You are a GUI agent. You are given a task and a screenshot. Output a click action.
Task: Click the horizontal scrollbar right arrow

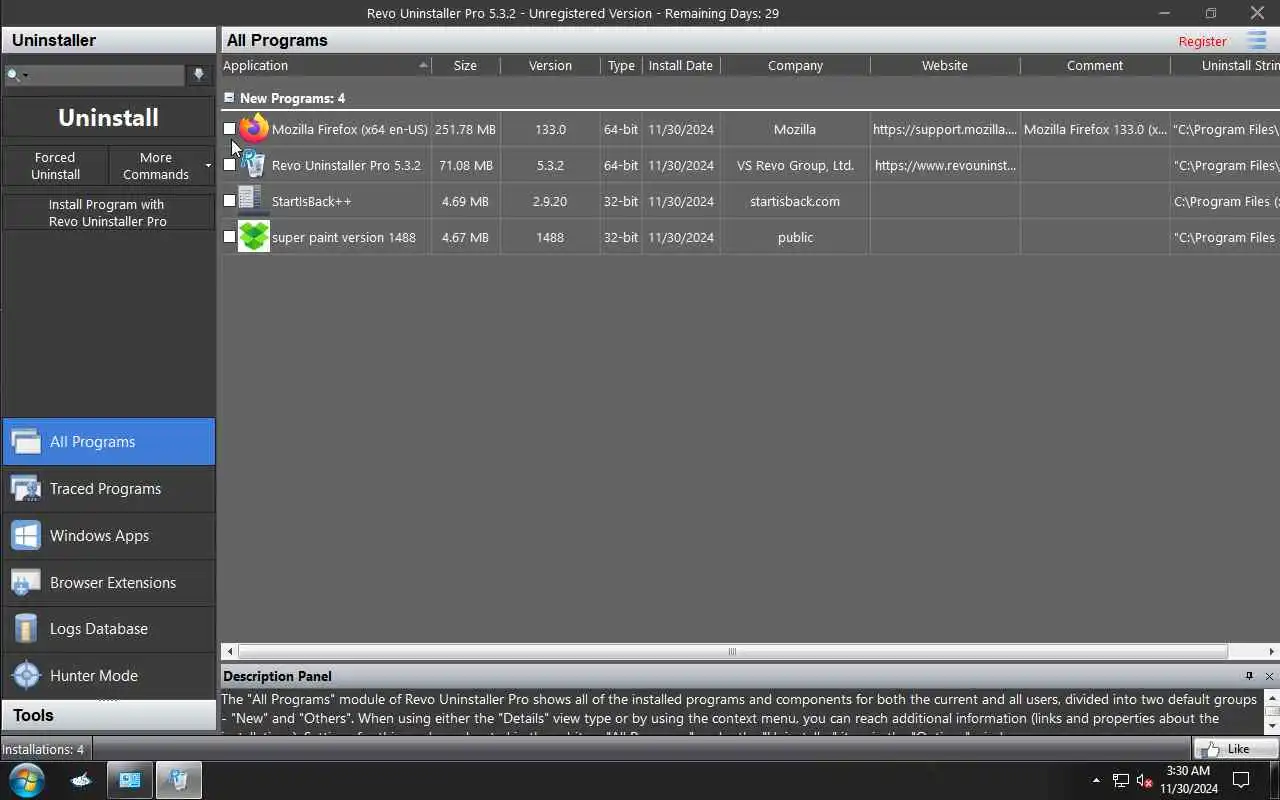(x=1271, y=651)
